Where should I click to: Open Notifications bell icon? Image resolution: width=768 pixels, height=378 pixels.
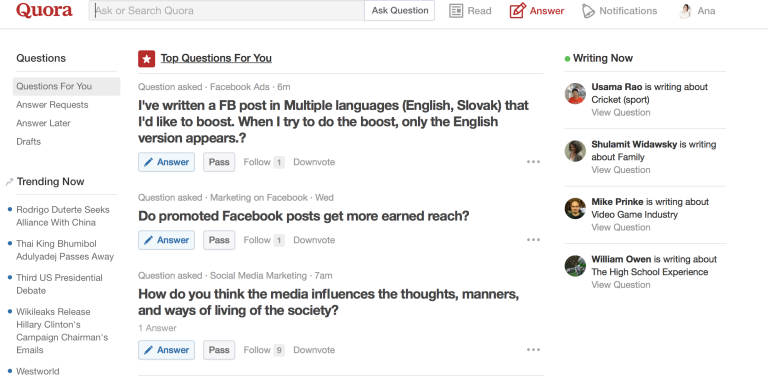(x=588, y=11)
